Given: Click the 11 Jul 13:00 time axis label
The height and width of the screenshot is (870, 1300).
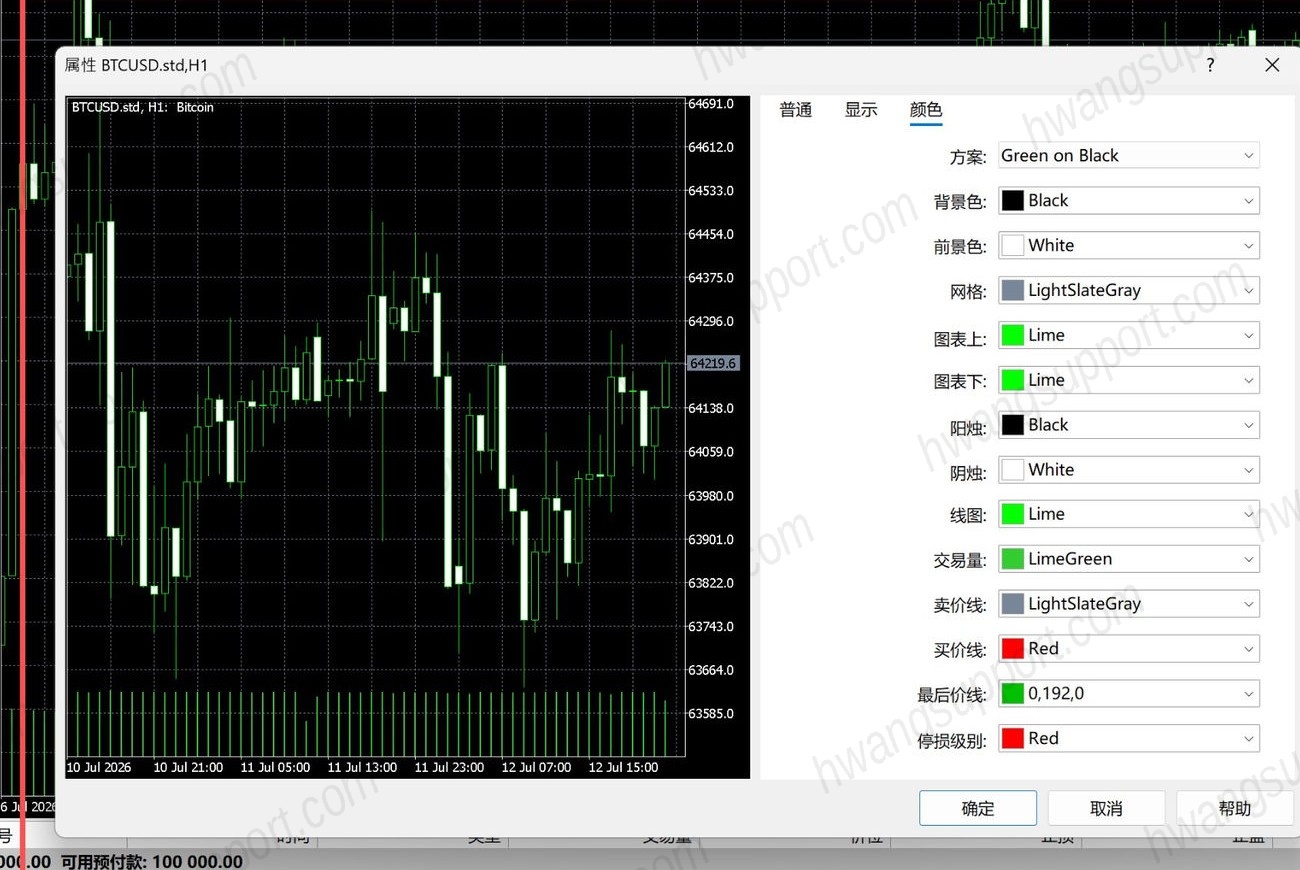Looking at the screenshot, I should click(x=362, y=768).
